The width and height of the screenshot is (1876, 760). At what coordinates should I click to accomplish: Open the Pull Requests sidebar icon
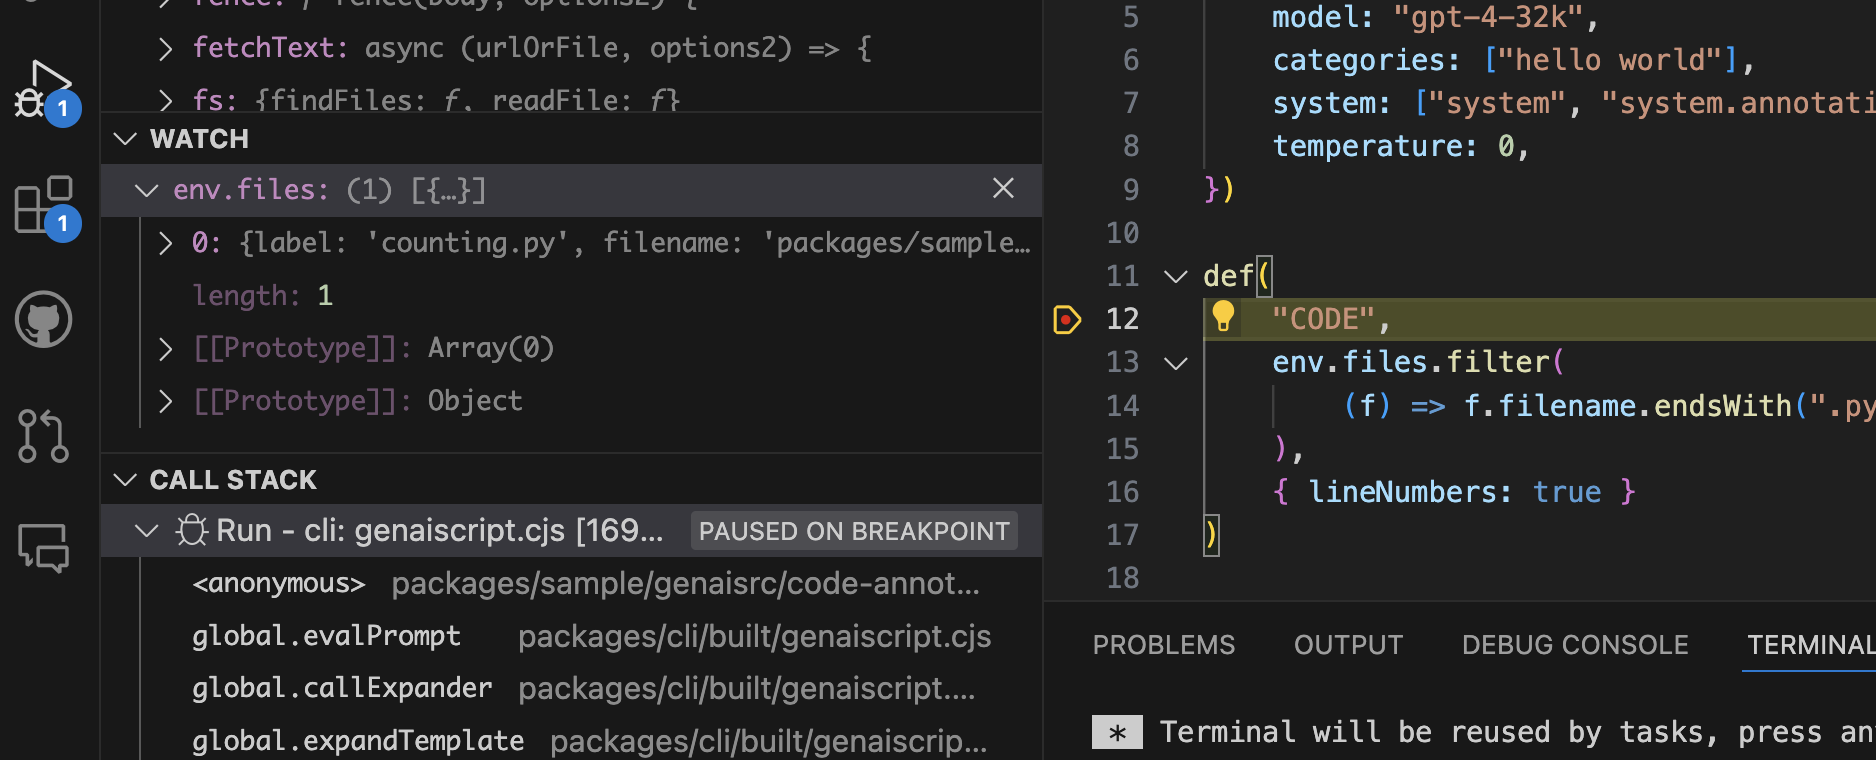point(43,436)
